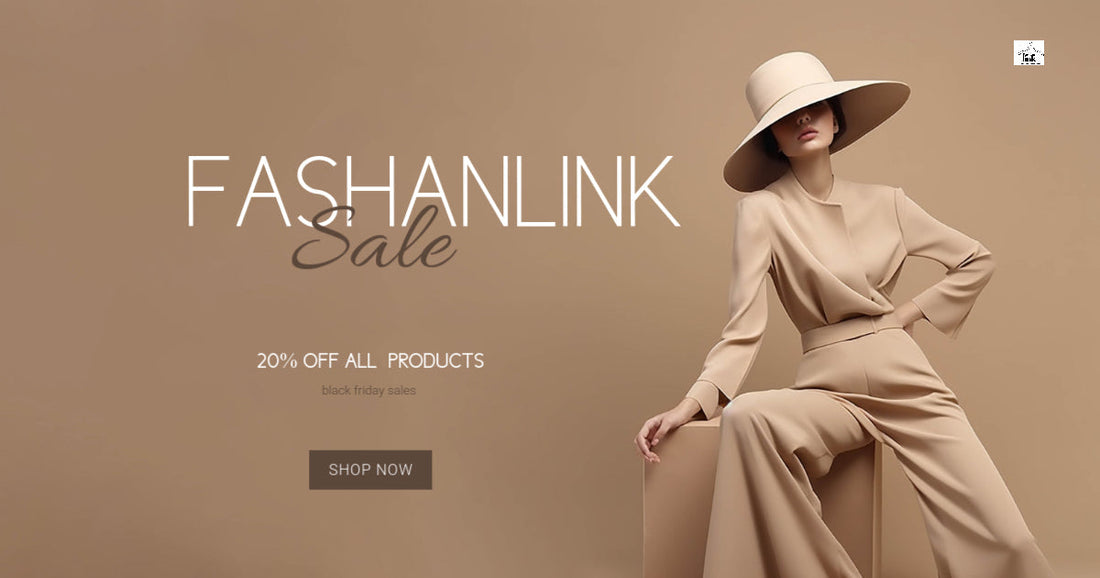Click the word PRODUCTS in the offer line
1100x578 pixels.
[x=436, y=361]
